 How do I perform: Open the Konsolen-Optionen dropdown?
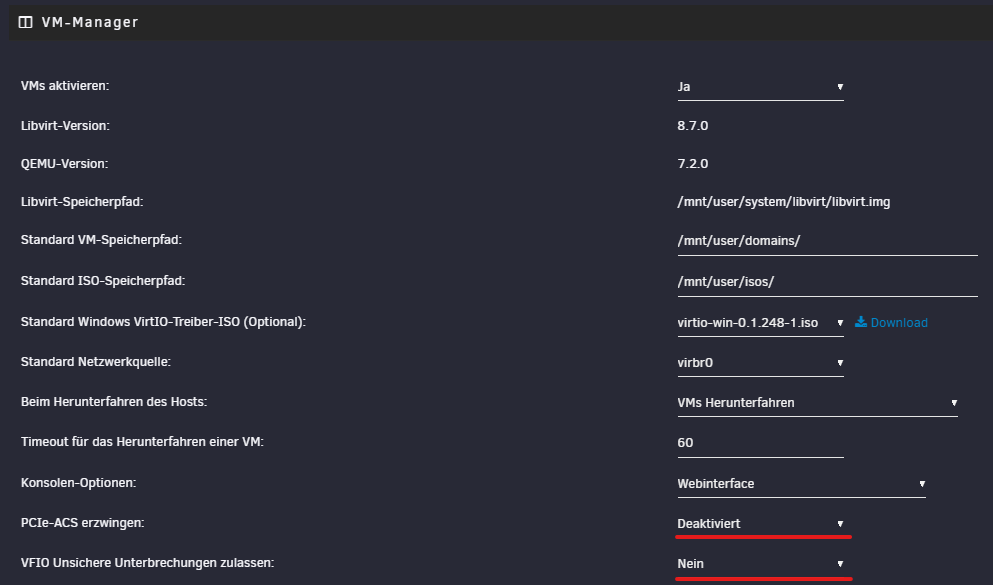pyautogui.click(x=801, y=484)
